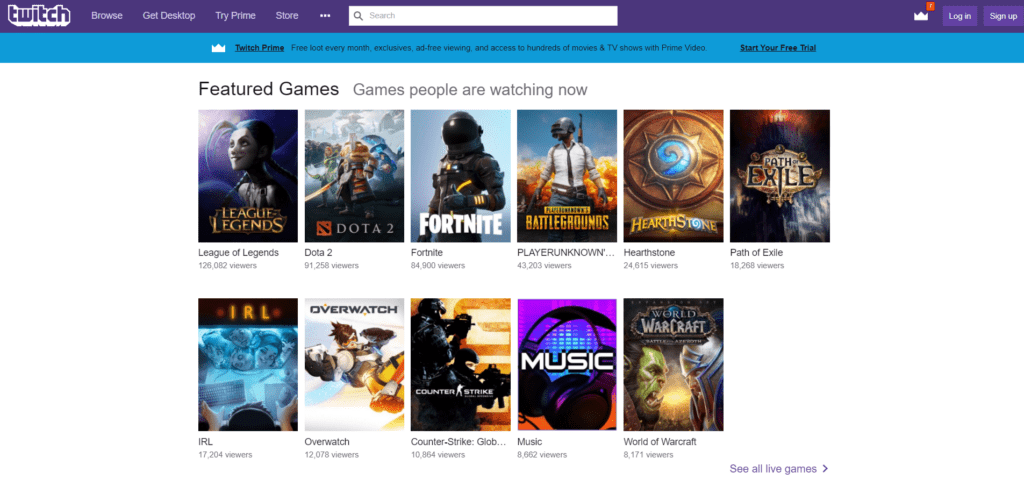Image resolution: width=1024 pixels, height=487 pixels.
Task: Open the Counter-Strike cover art
Action: [x=460, y=364]
